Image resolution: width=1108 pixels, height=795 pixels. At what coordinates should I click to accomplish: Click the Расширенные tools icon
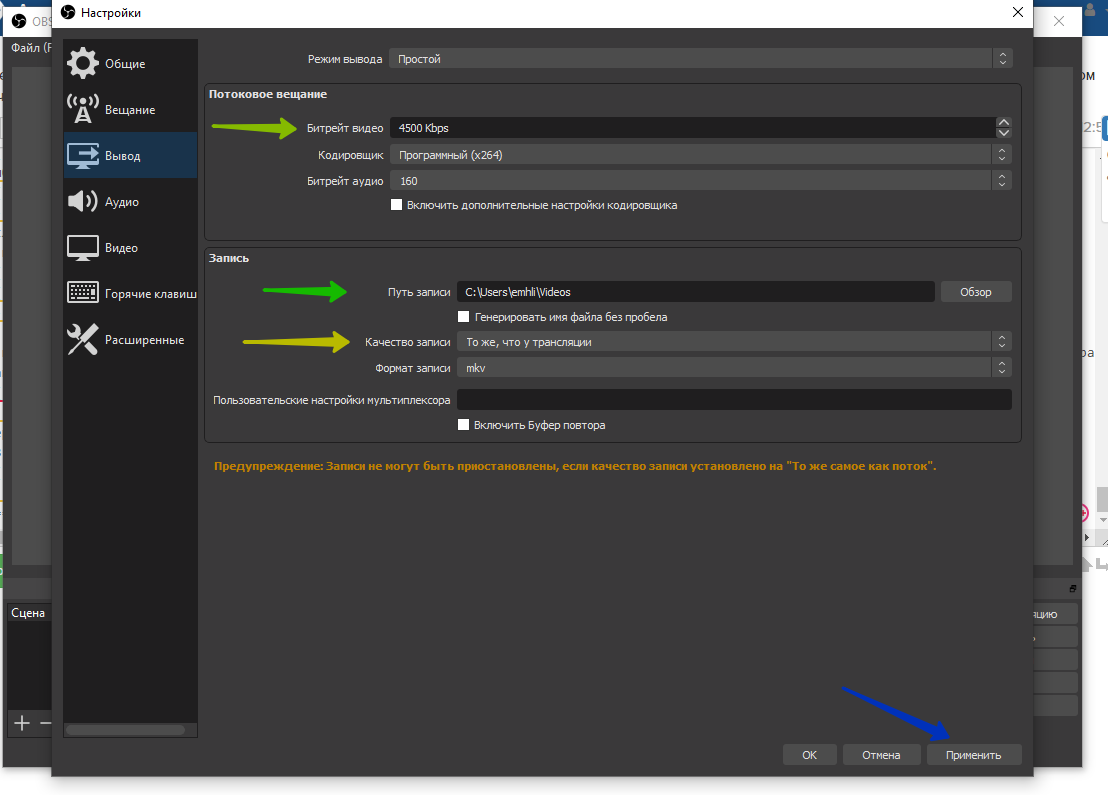tap(83, 340)
